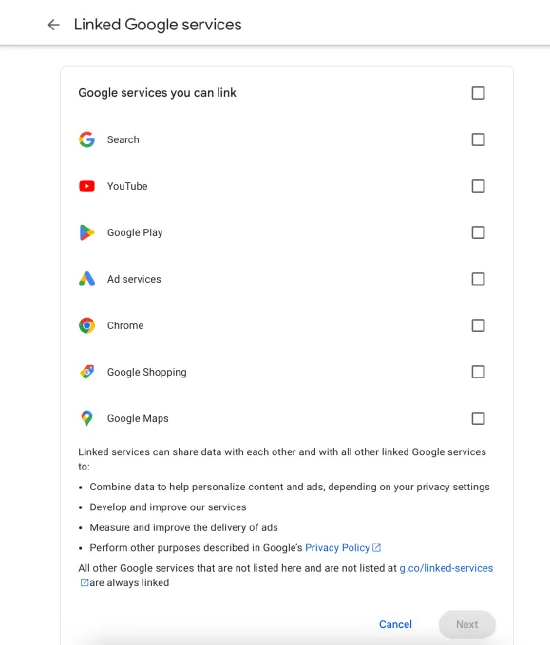
Task: Select the Ad services checkbox
Action: [478, 279]
